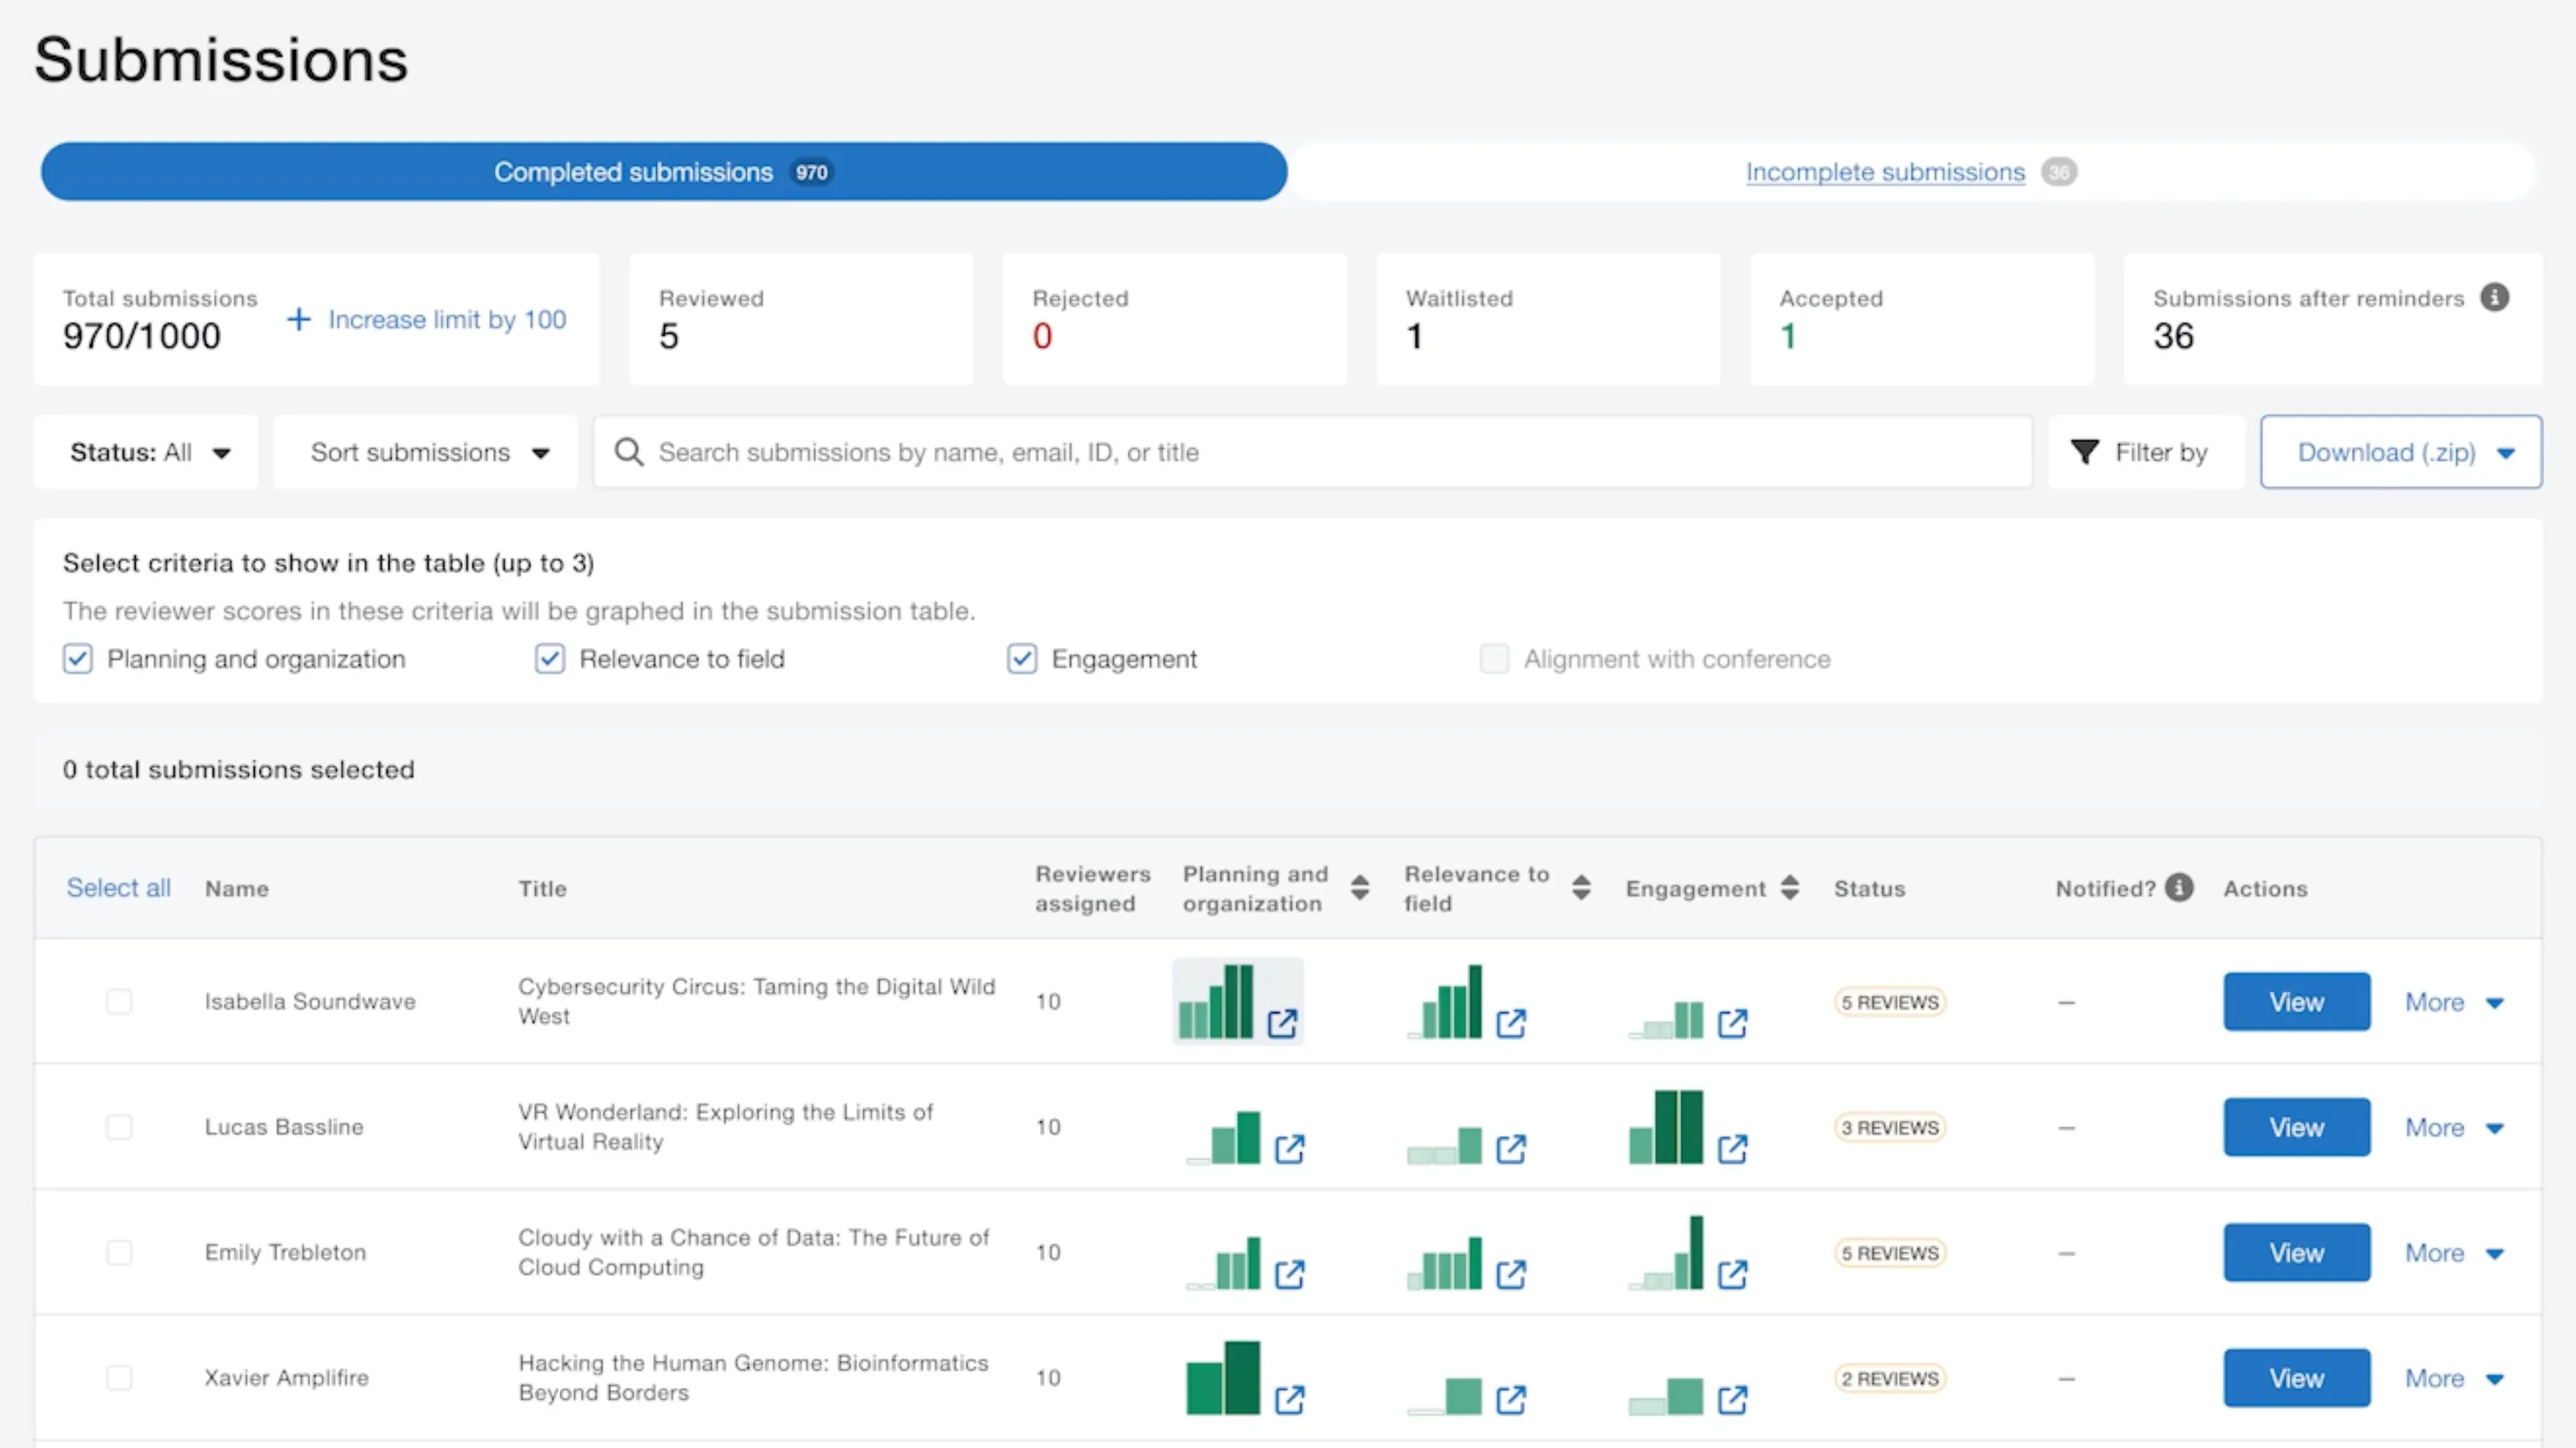Switch to Completed submissions tab
The image size is (2576, 1448).
click(664, 172)
